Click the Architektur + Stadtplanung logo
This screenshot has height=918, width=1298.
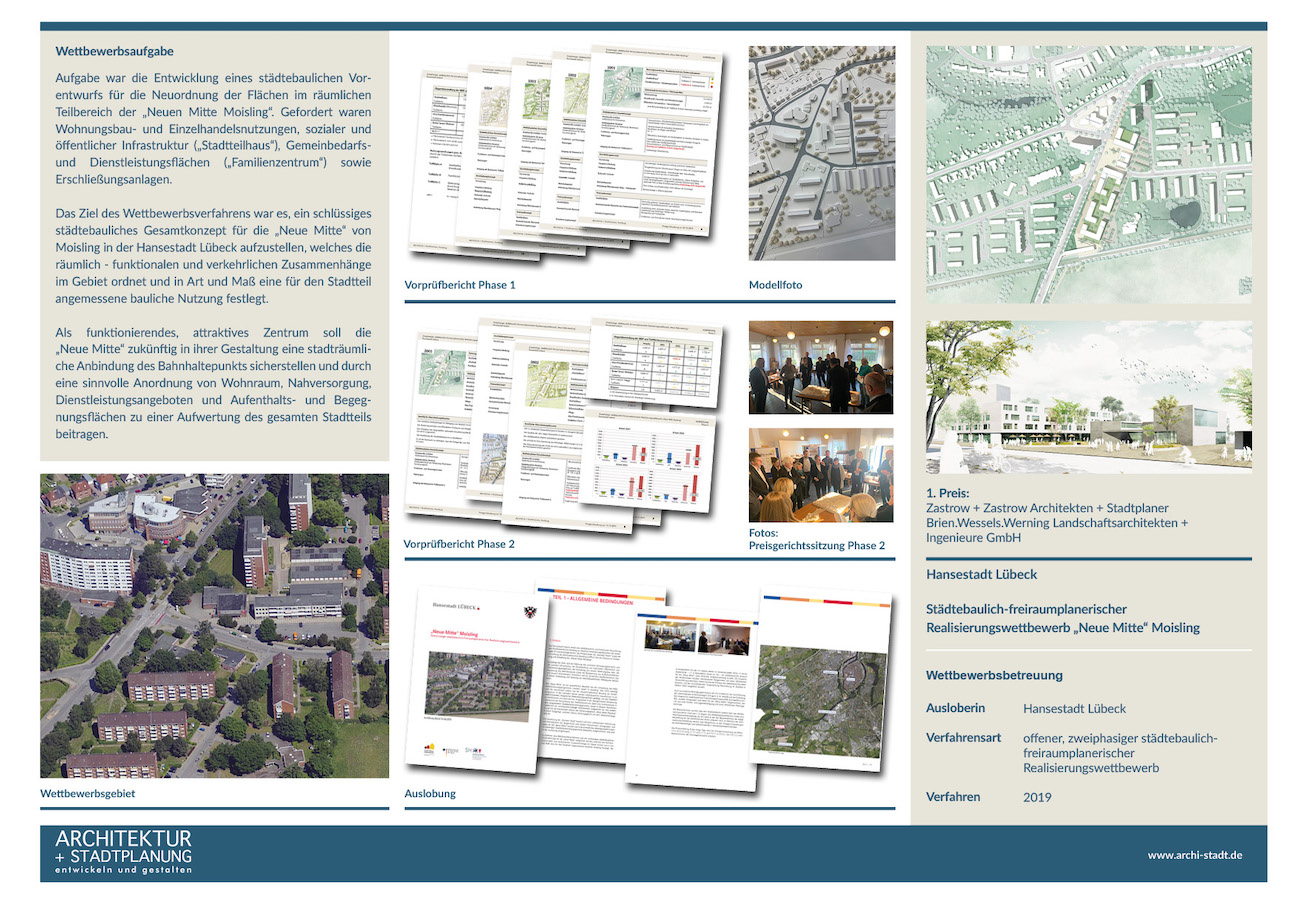[x=123, y=852]
